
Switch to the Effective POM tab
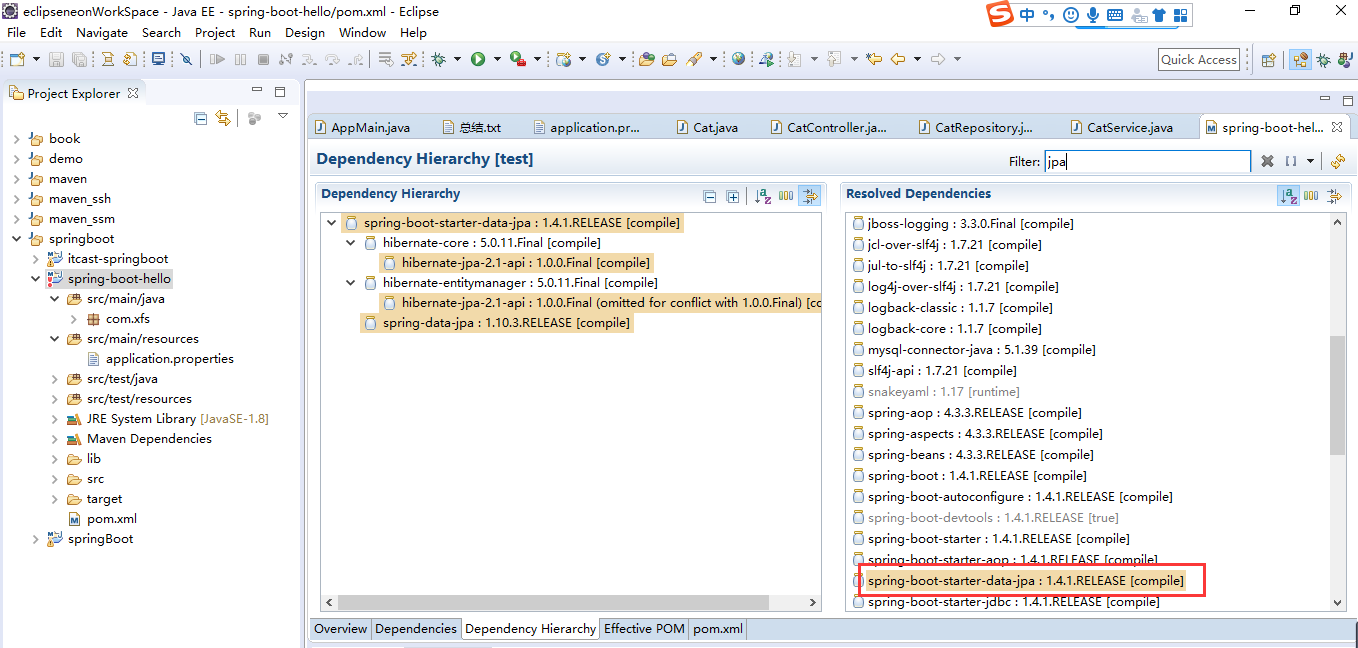(x=643, y=629)
